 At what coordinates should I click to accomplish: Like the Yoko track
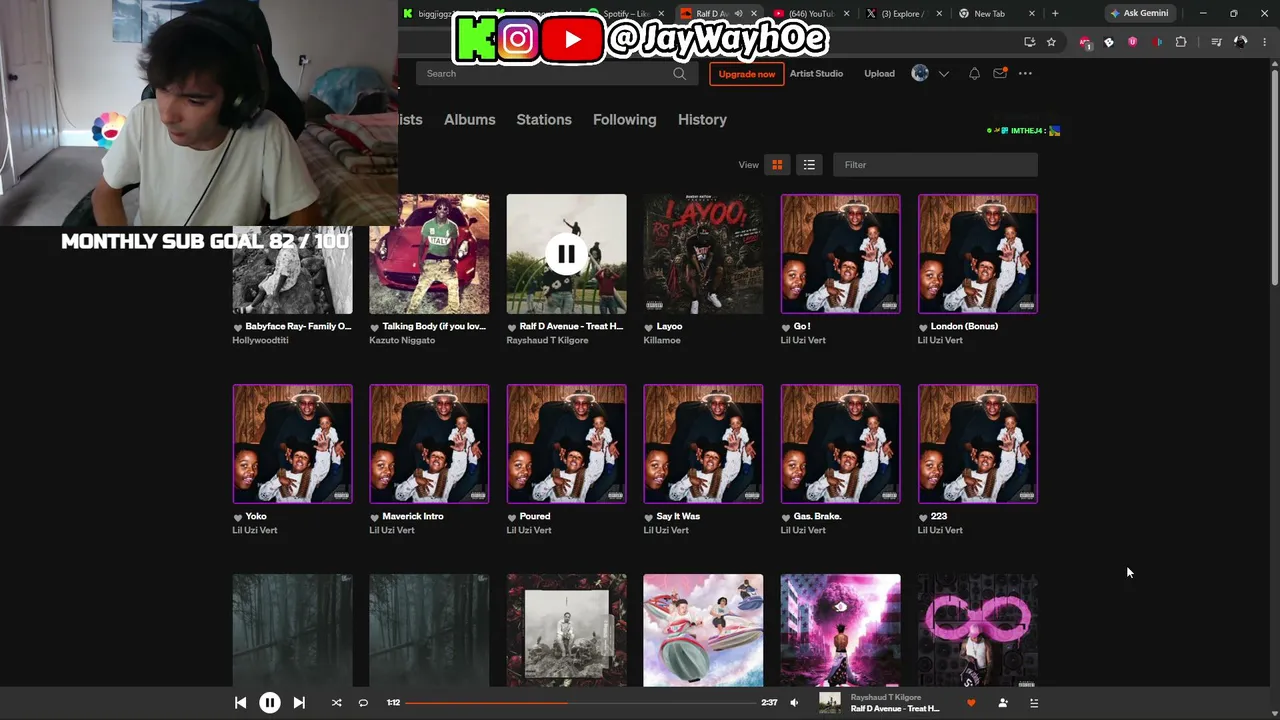pos(238,517)
